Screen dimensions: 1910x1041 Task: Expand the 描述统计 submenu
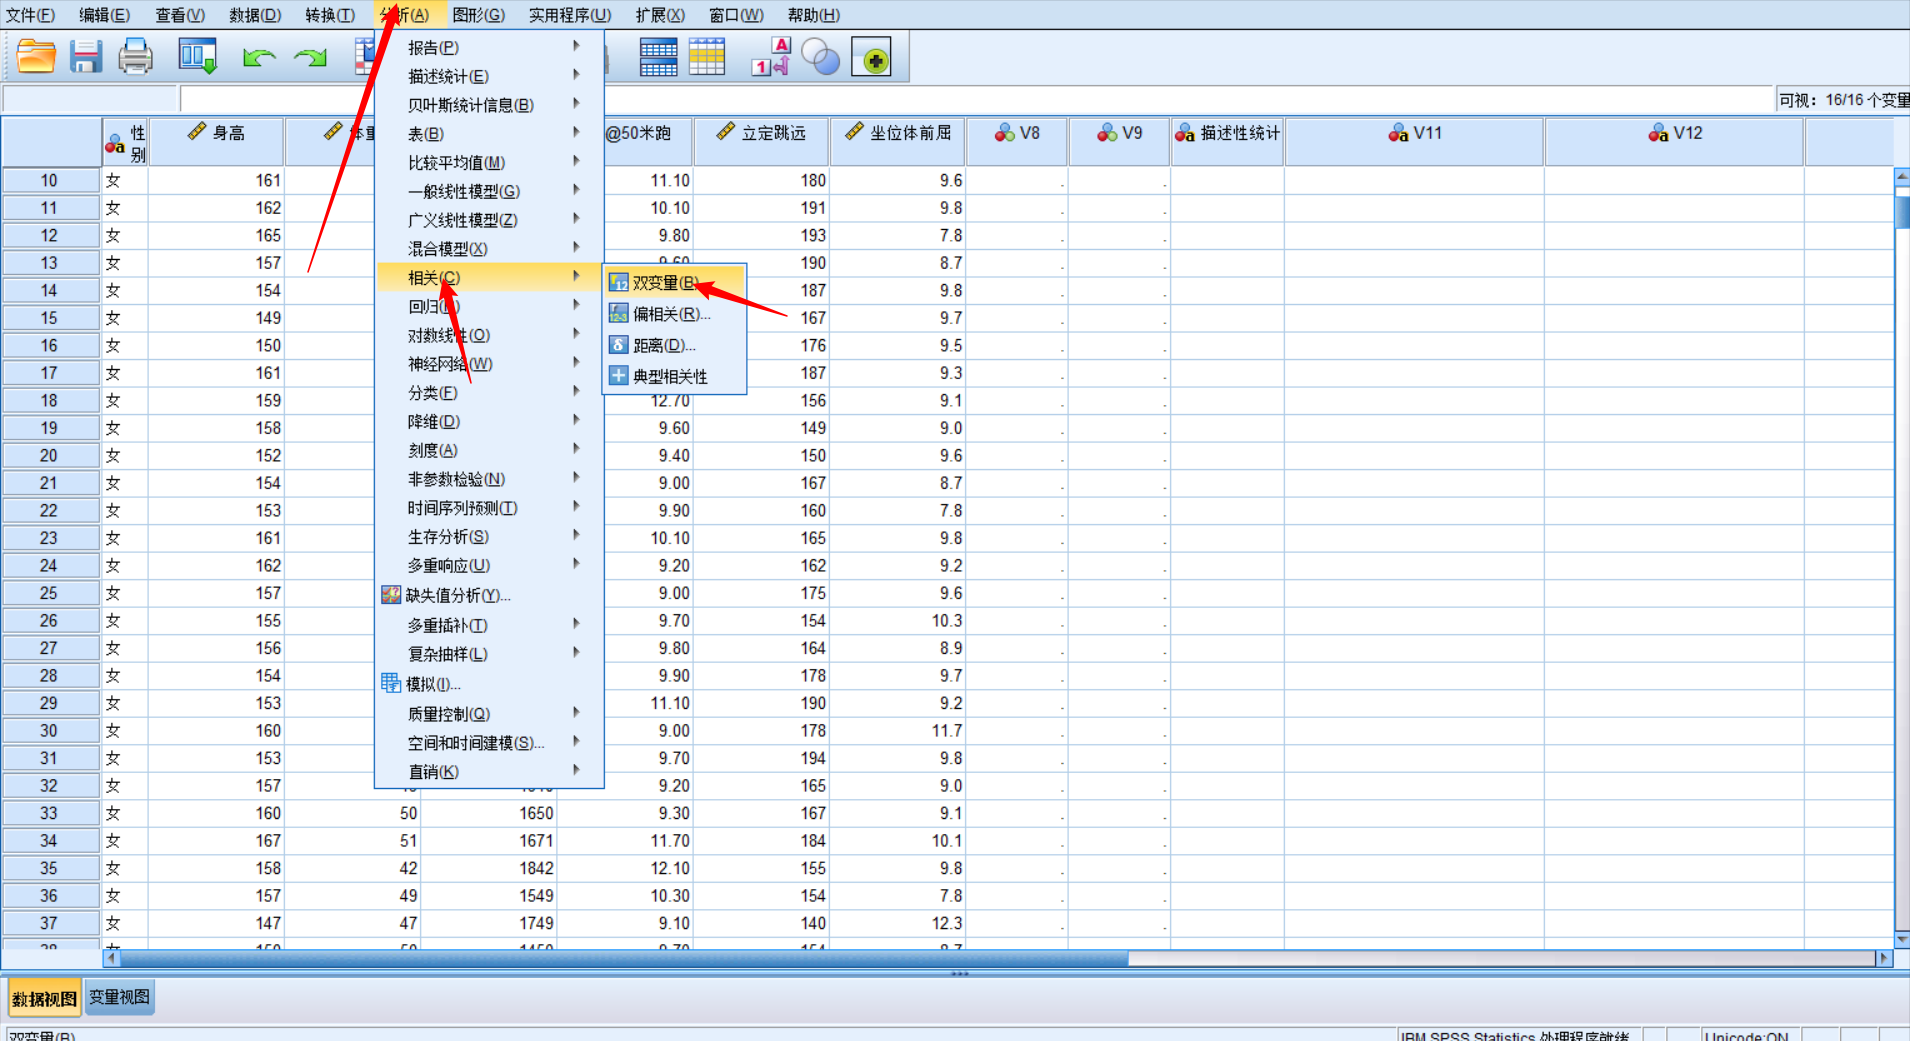[x=446, y=76]
